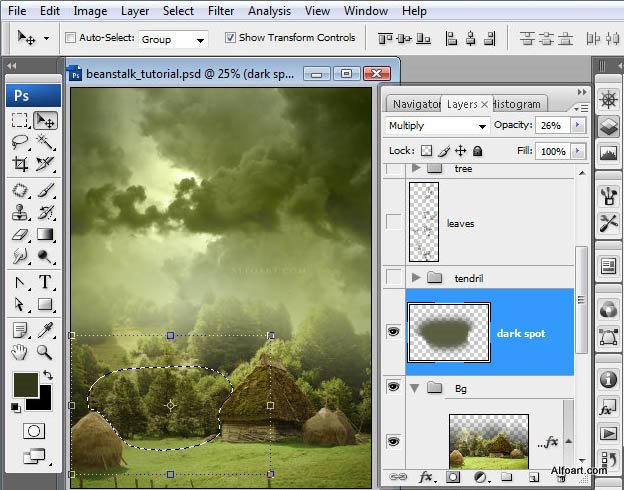Click the Opacity value field

click(x=552, y=125)
